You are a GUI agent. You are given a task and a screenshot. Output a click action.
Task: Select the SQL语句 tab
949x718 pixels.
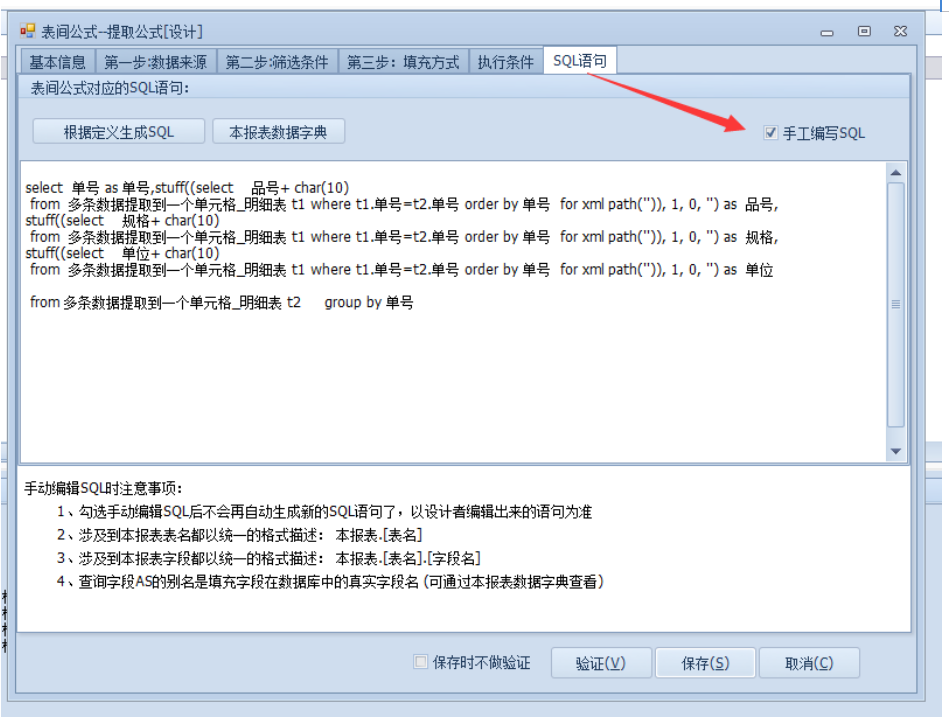(x=580, y=61)
